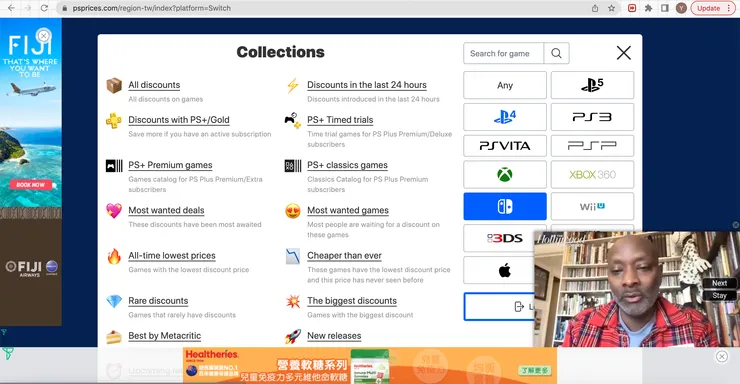Viewport: 740px width, 384px height.
Task: Select the Xbox 360 platform
Action: pos(592,175)
